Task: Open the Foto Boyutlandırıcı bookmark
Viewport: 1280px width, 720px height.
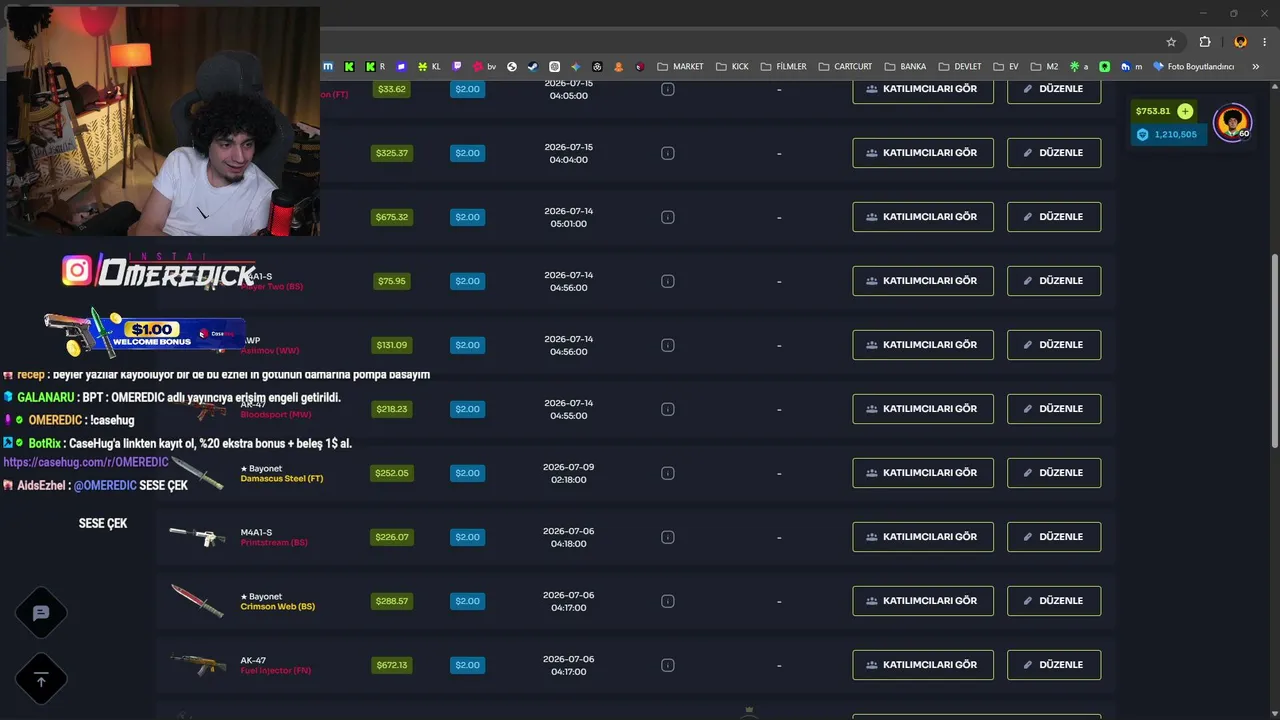Action: click(x=1194, y=67)
